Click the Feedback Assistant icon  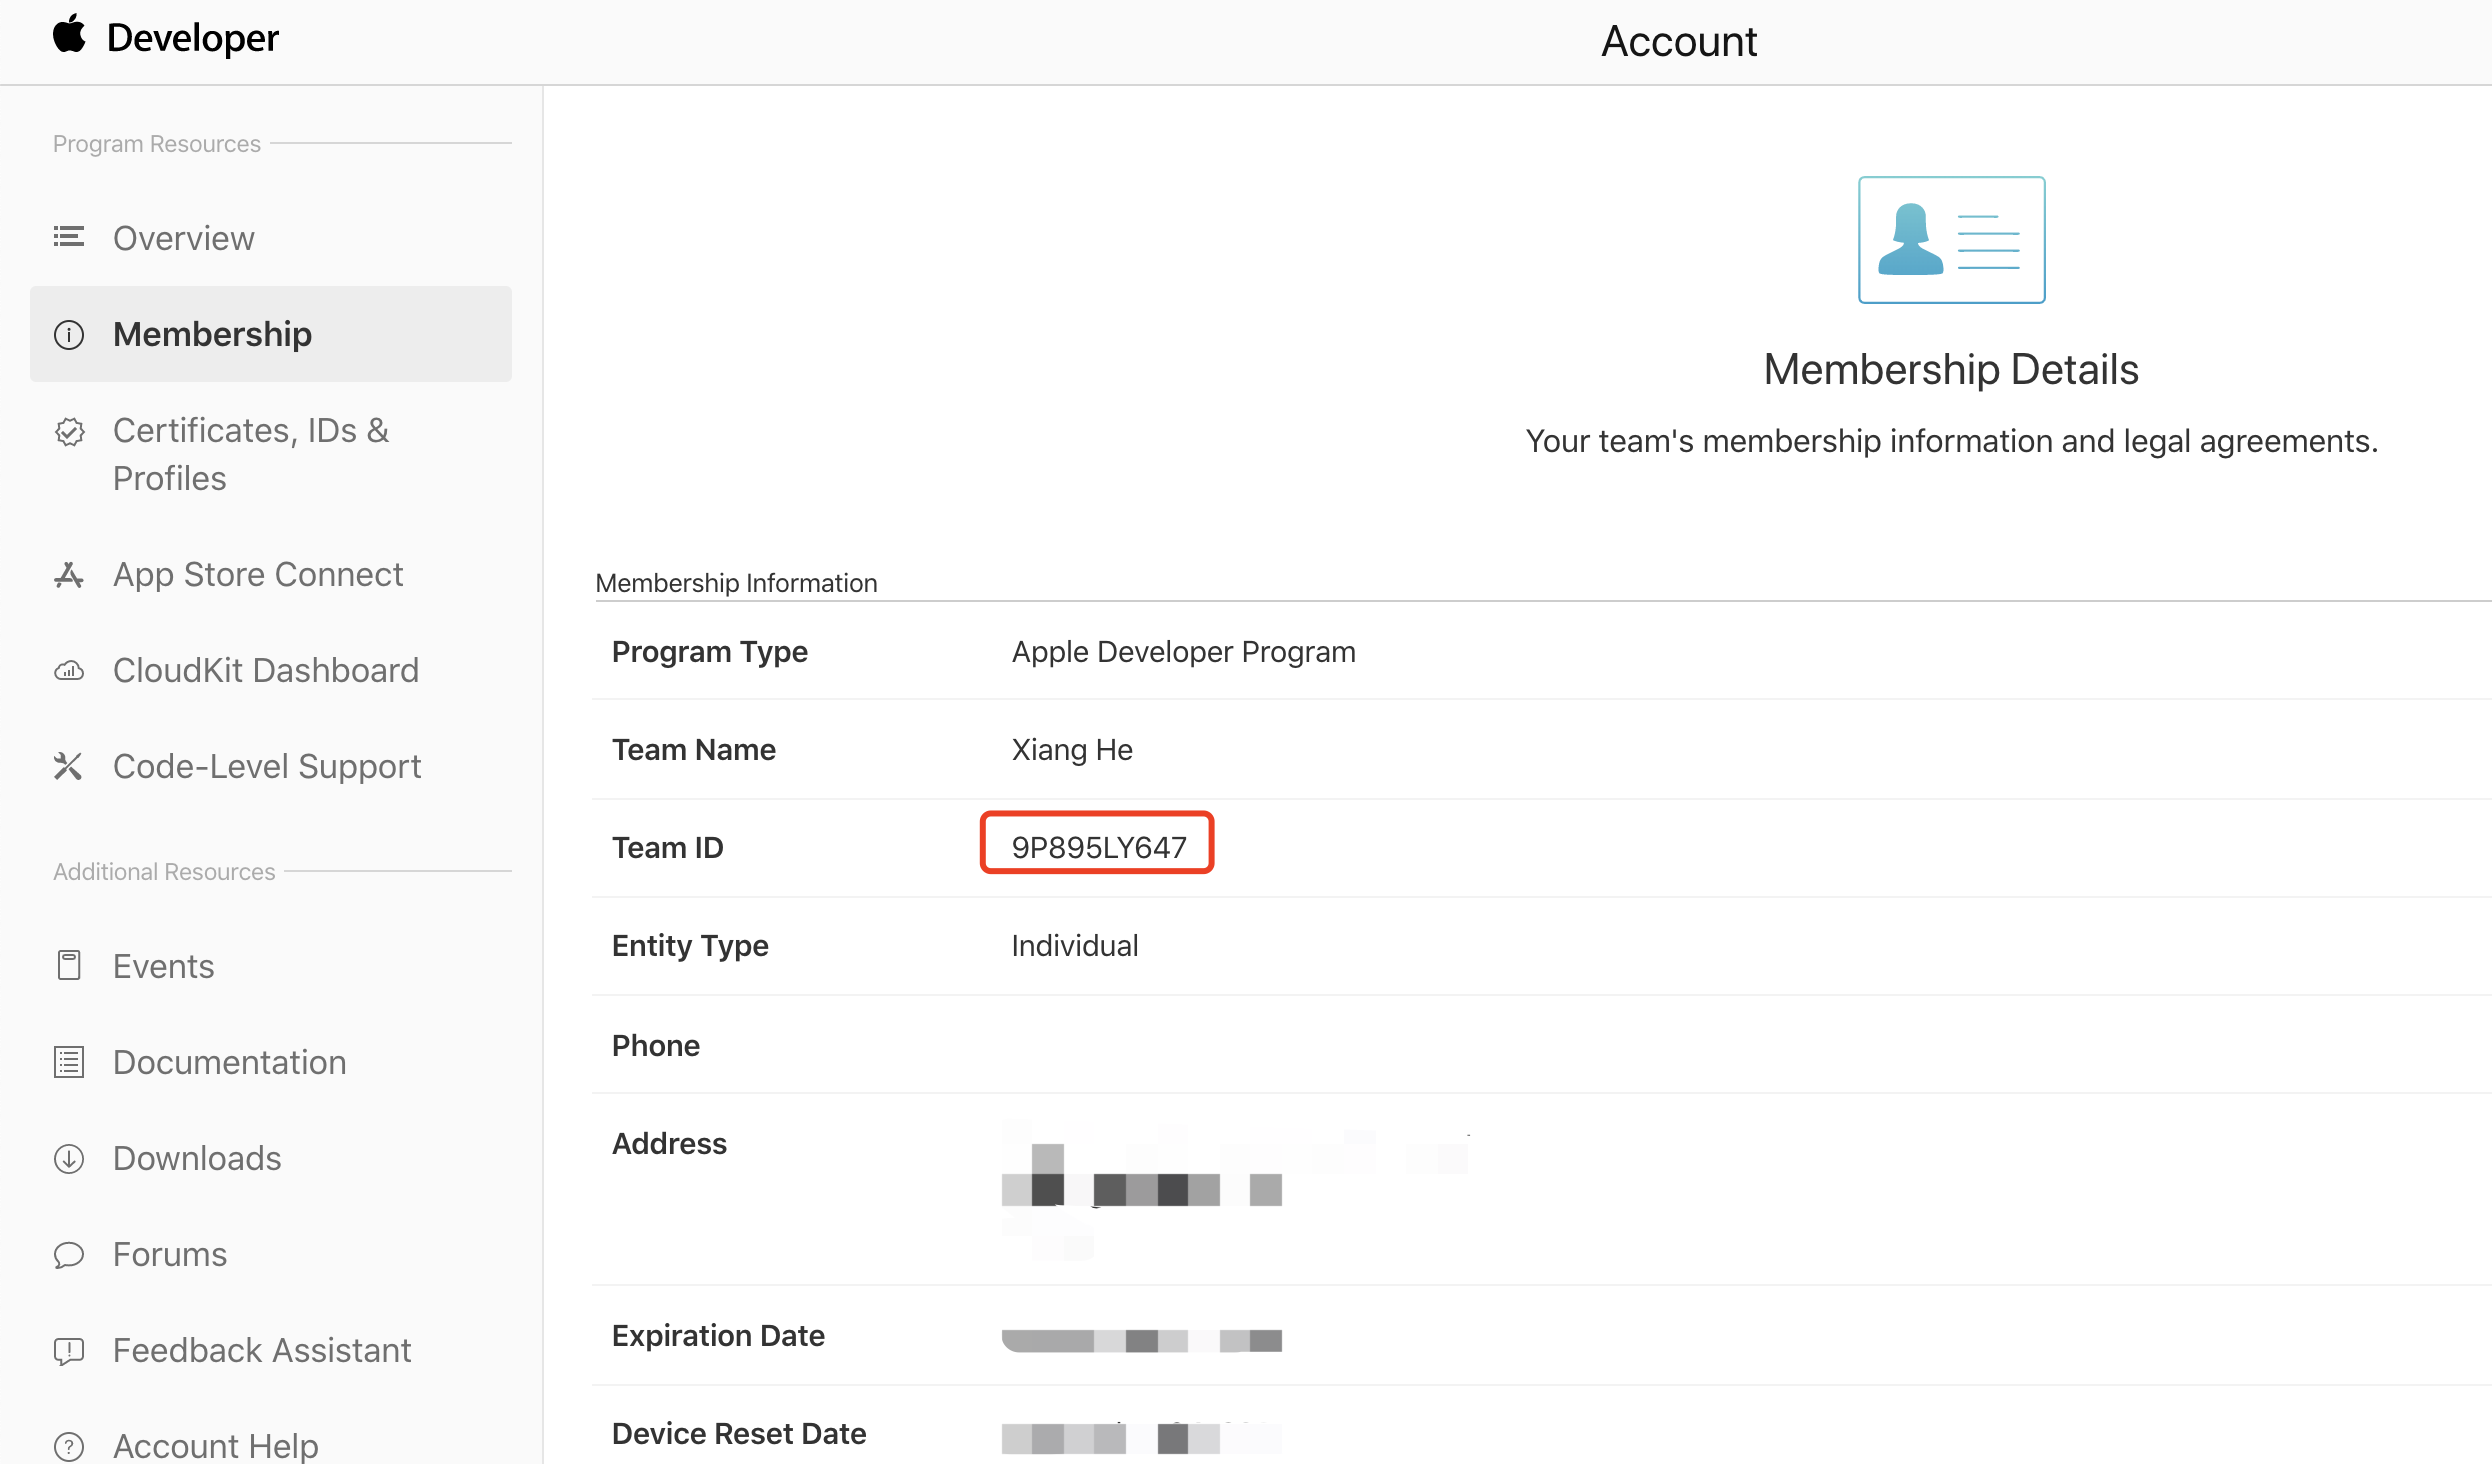click(69, 1351)
